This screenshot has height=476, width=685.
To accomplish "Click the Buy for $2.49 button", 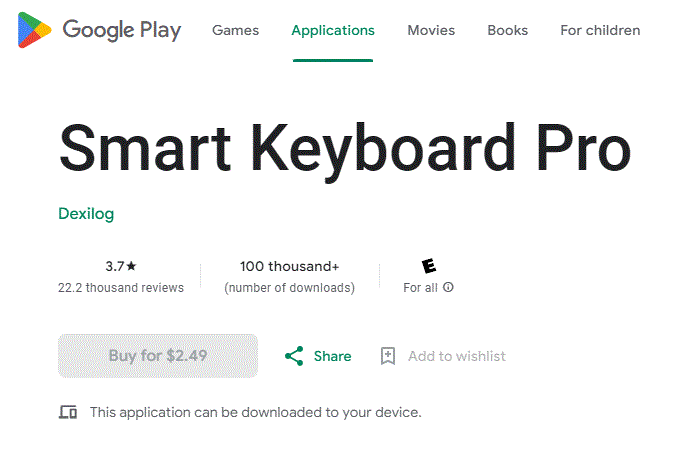I will click(x=158, y=355).
